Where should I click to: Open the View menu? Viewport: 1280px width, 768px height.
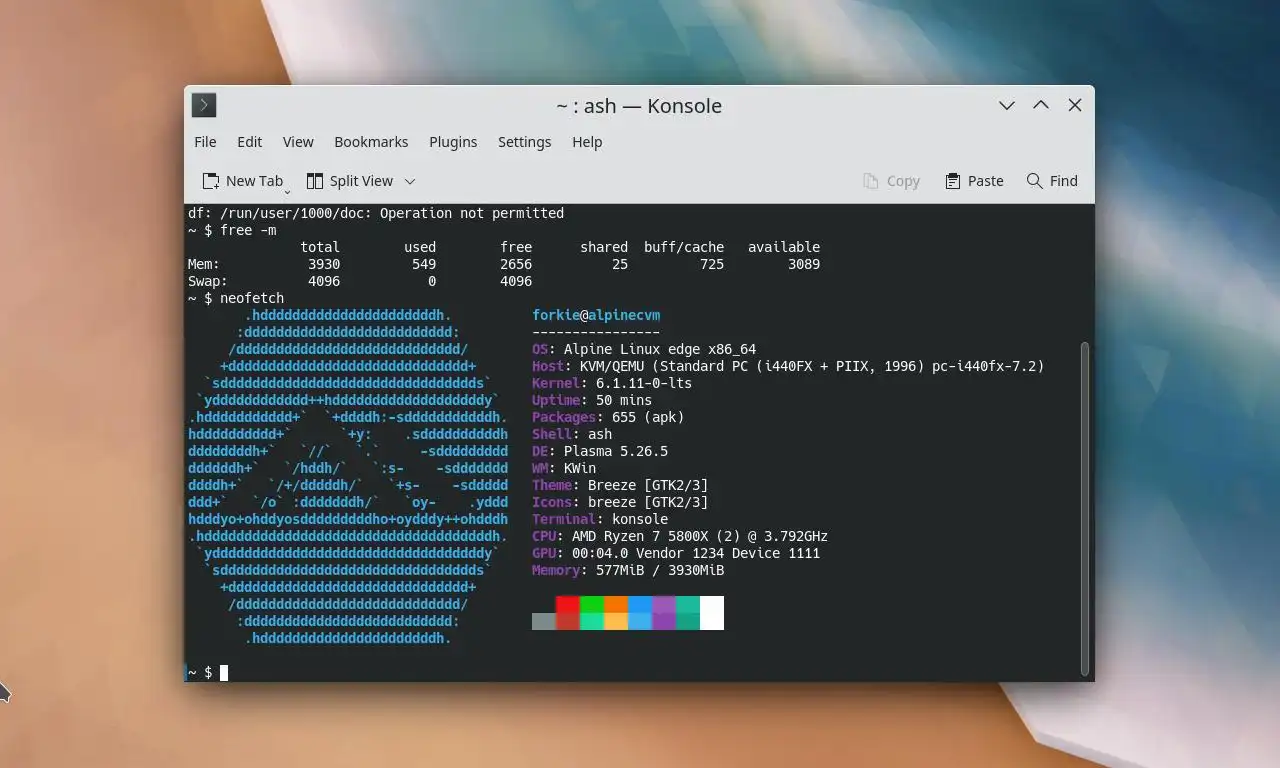[x=298, y=142]
